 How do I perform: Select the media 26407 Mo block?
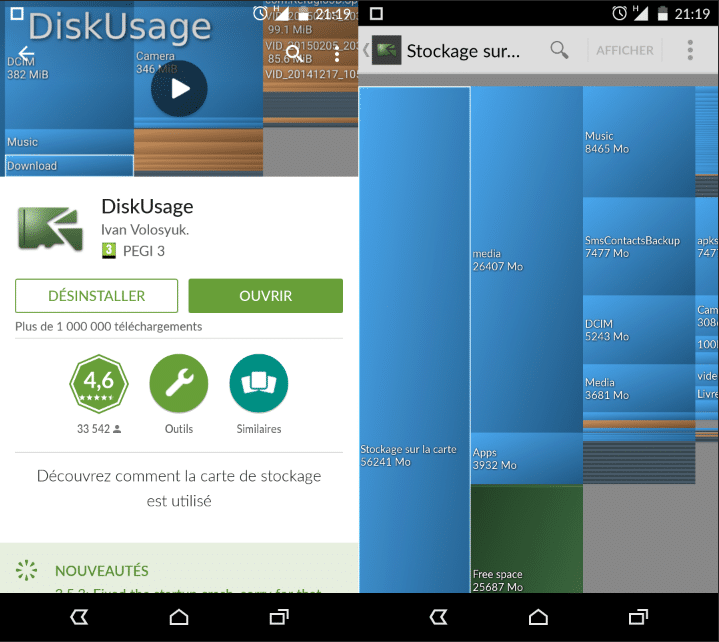[526, 260]
